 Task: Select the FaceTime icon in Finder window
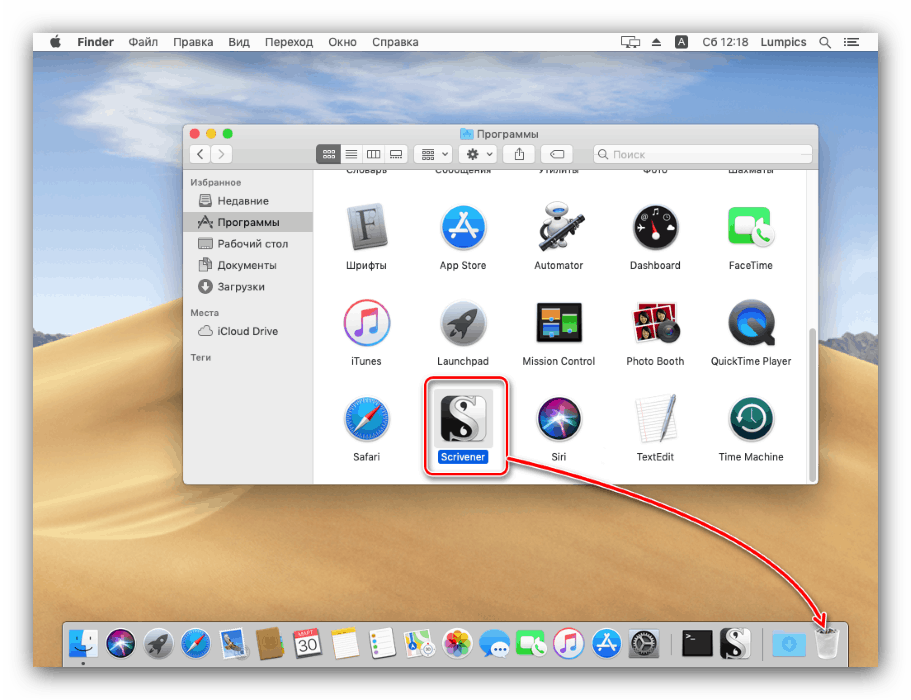click(x=751, y=227)
